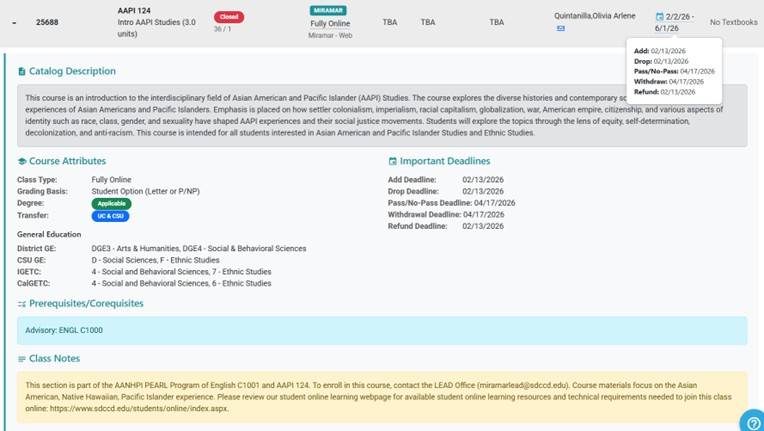Click the 2/2/26 - 6/1/26 date range
Image resolution: width=764 pixels, height=431 pixels.
pyautogui.click(x=677, y=22)
